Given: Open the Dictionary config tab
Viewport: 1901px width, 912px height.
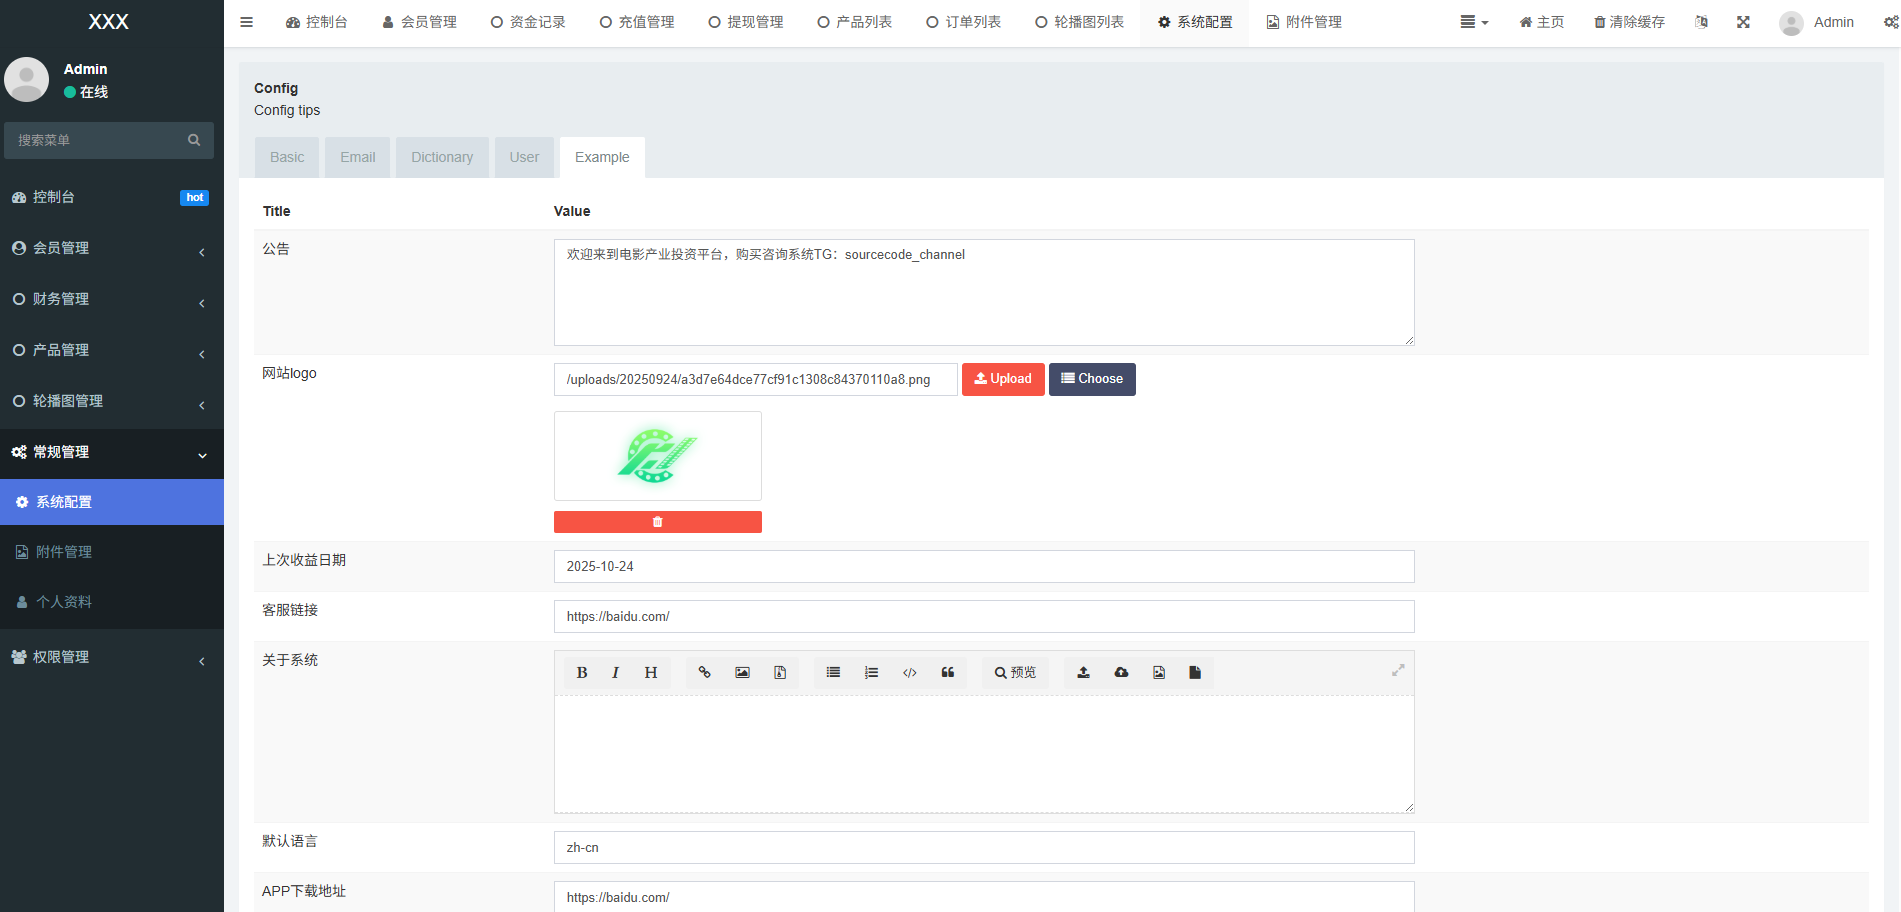Looking at the screenshot, I should pyautogui.click(x=441, y=157).
